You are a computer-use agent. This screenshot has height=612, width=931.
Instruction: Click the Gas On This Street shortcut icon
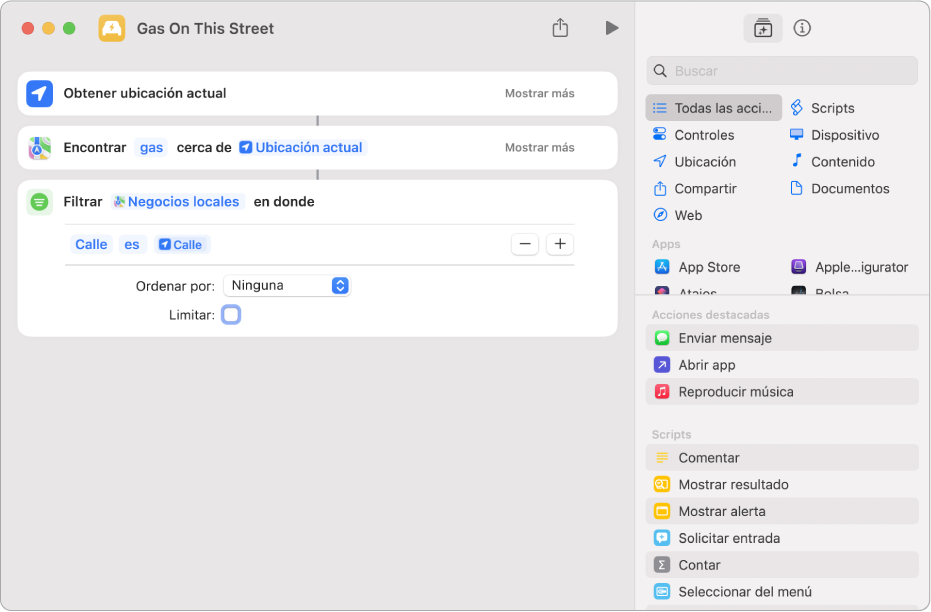112,28
